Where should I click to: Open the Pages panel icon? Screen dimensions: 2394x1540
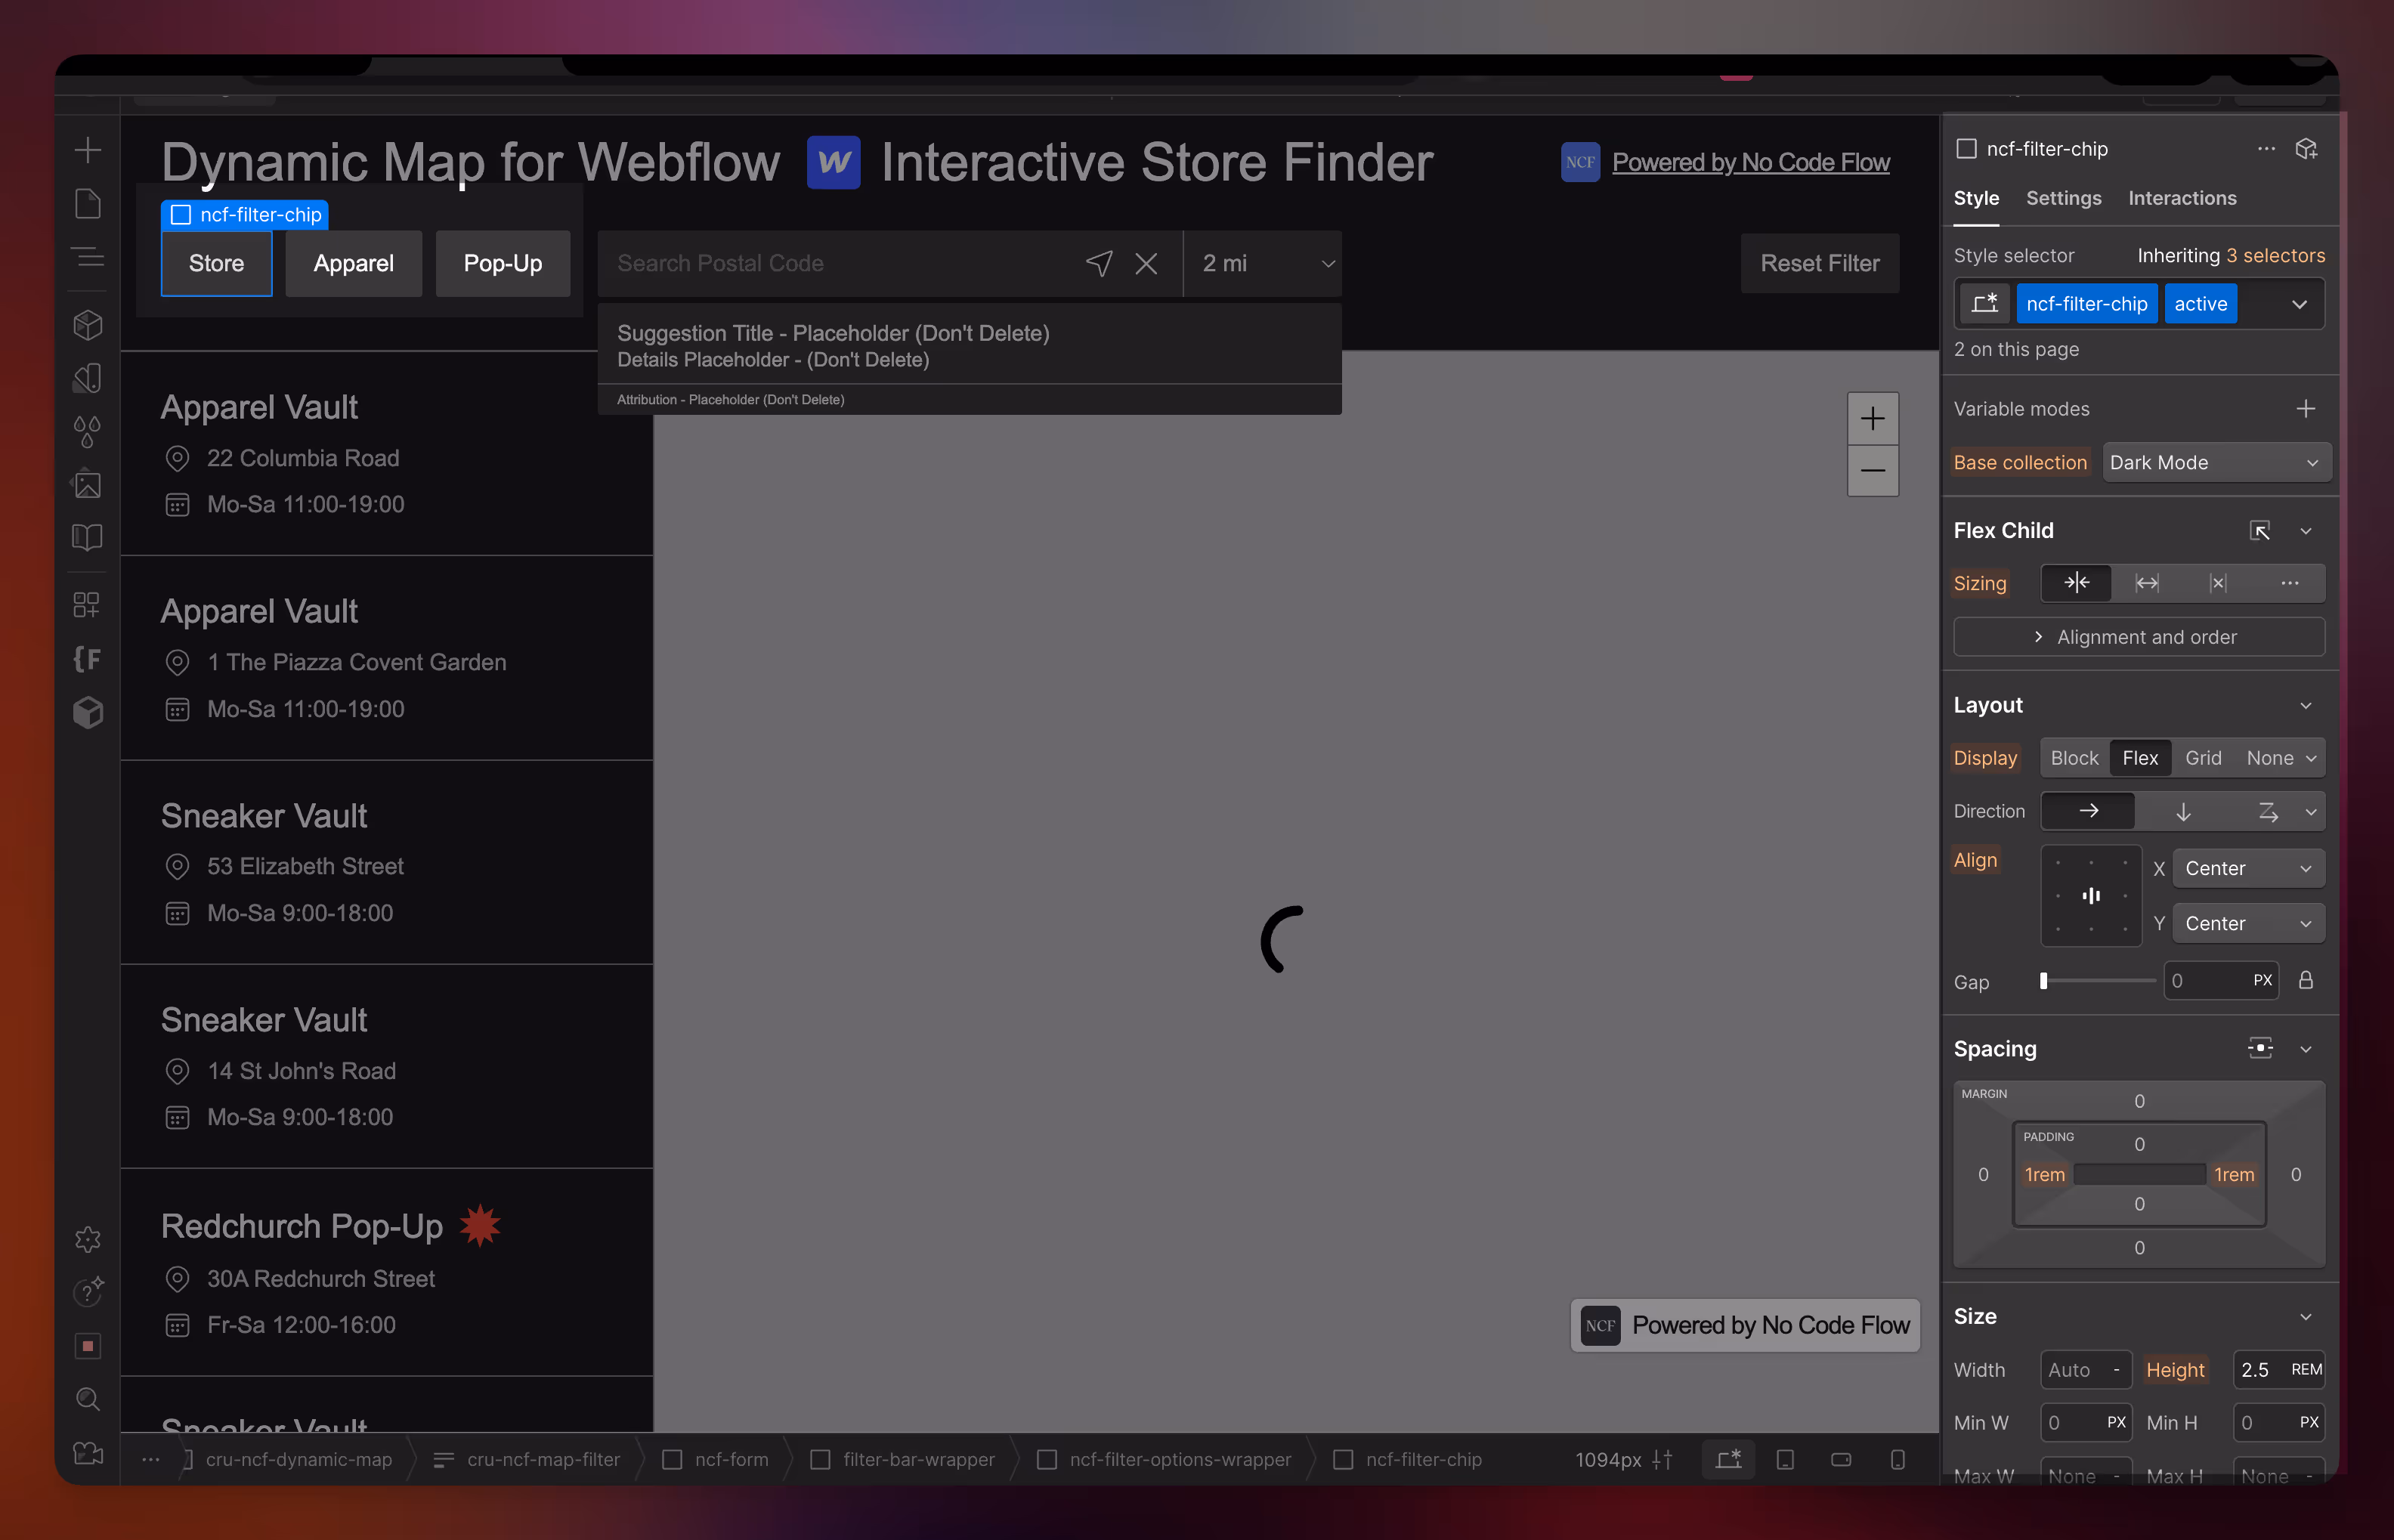point(88,204)
